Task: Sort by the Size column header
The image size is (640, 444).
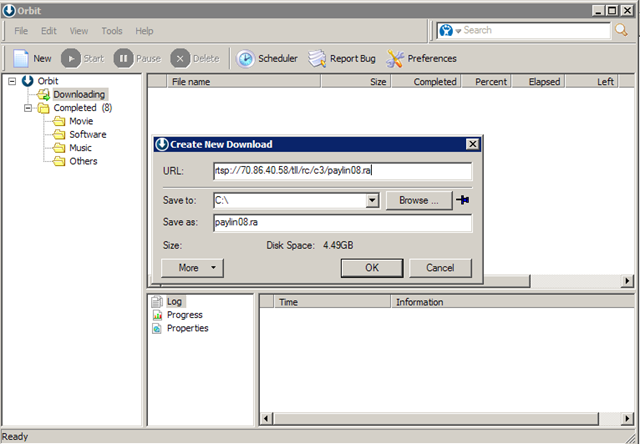Action: click(356, 82)
